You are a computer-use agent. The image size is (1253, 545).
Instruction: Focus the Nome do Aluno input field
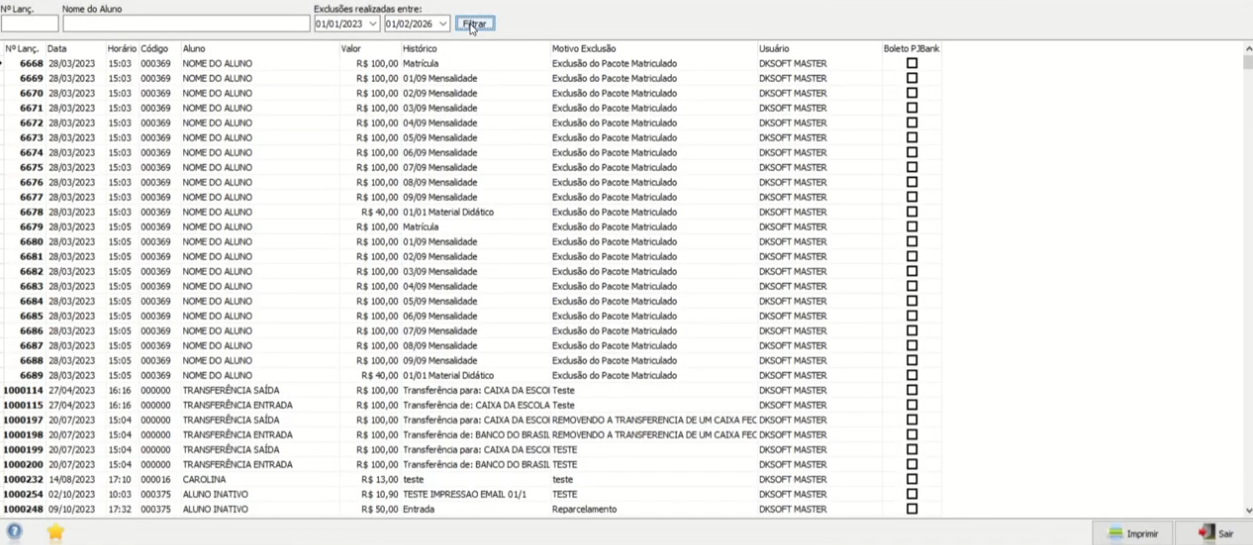(186, 23)
